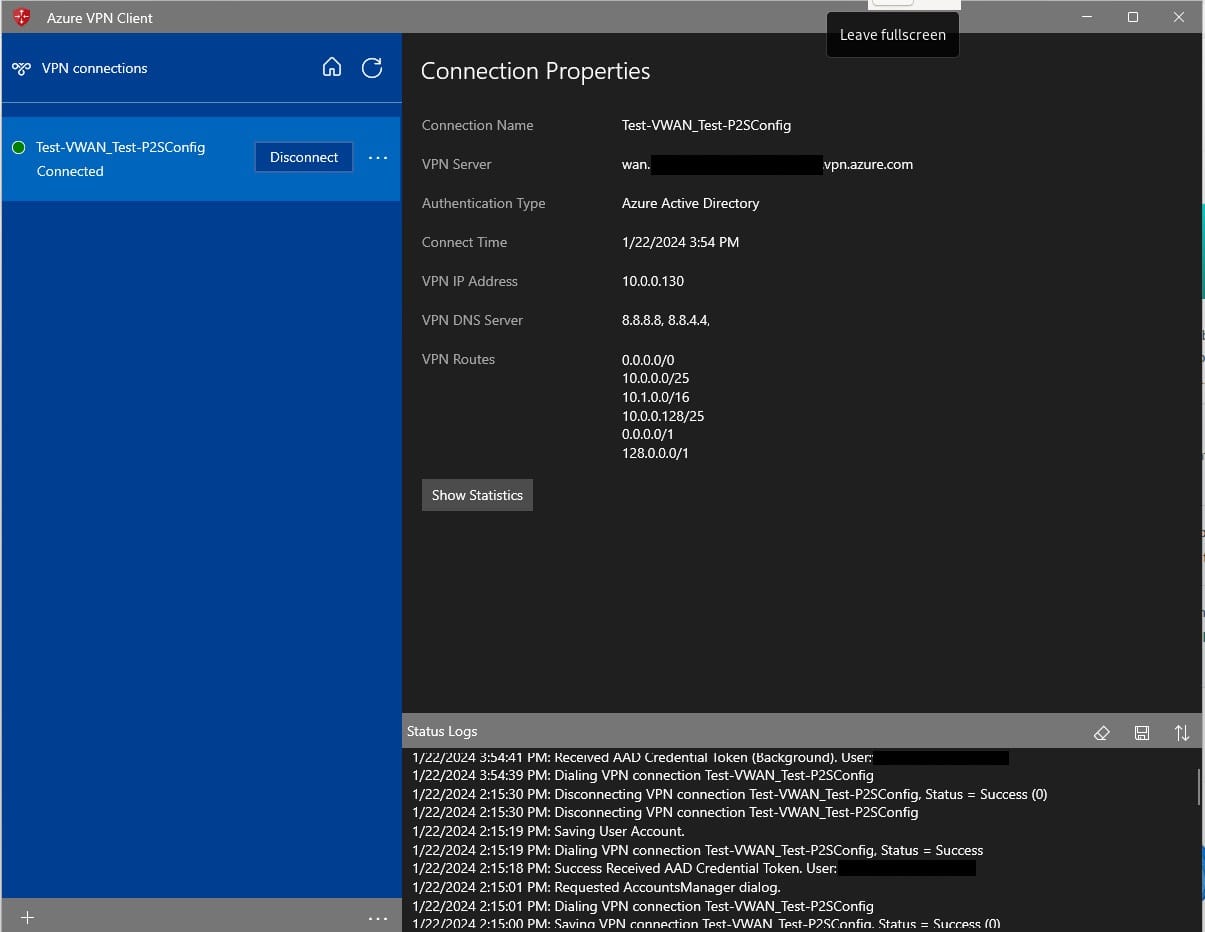Screen dimensions: 1205x932
Task: Click the Saving User Account log entry
Action: click(548, 831)
